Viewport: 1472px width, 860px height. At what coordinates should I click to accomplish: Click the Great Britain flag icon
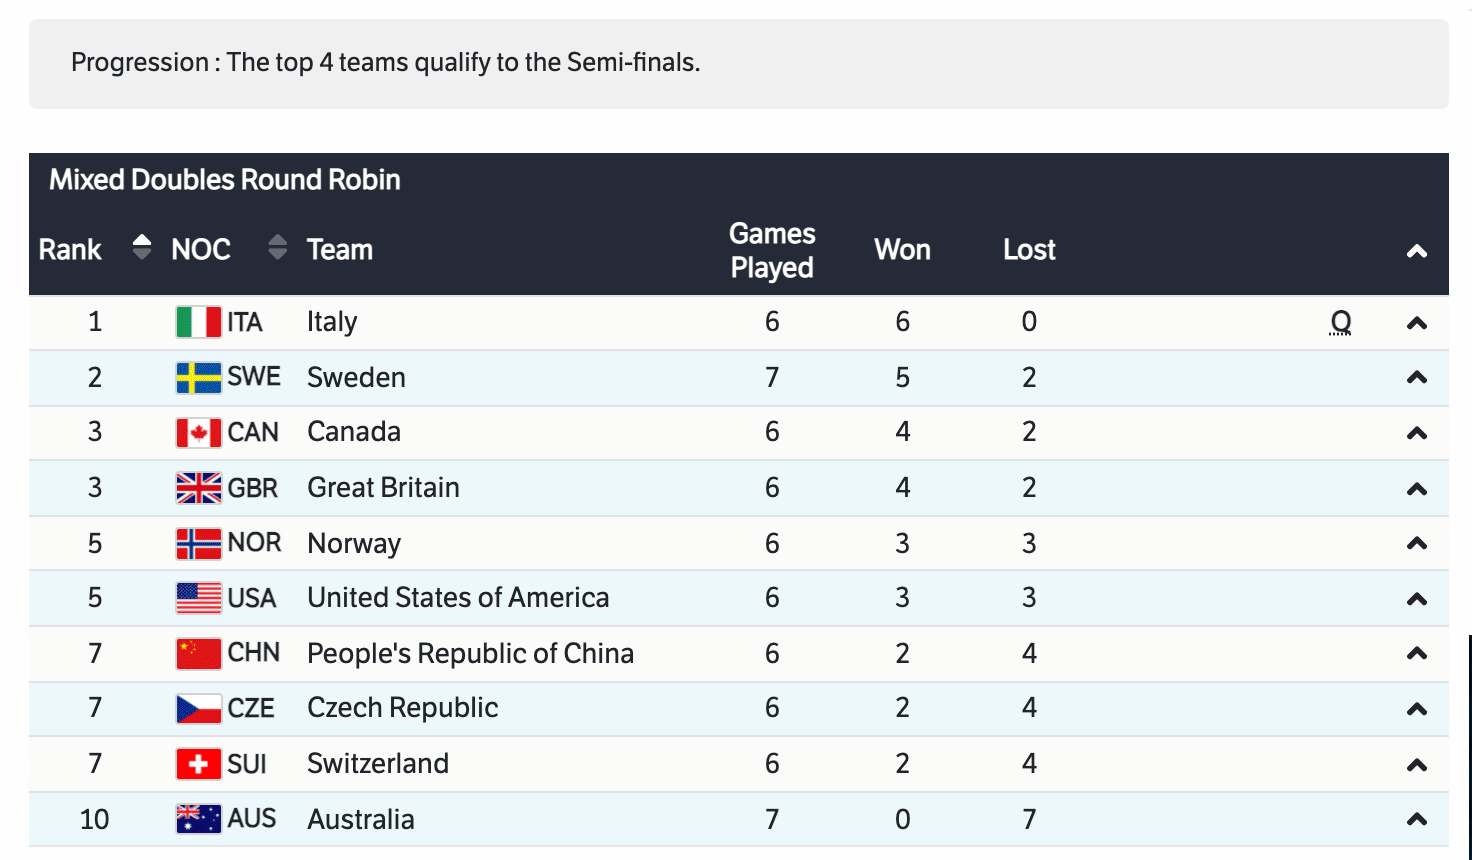pyautogui.click(x=198, y=488)
